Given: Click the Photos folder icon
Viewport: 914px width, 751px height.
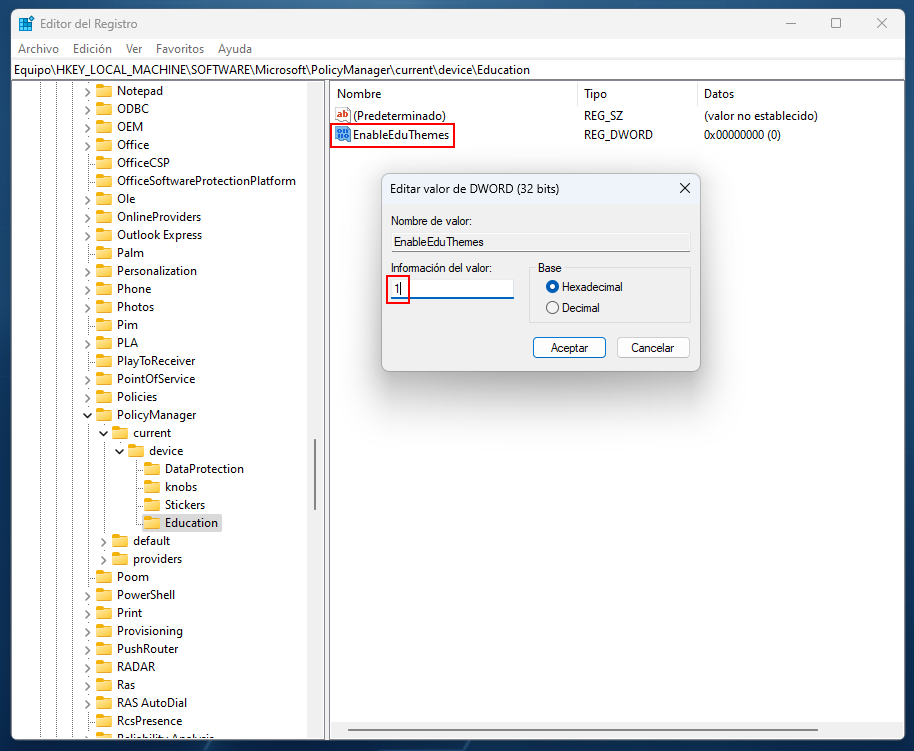Looking at the screenshot, I should click(x=104, y=307).
